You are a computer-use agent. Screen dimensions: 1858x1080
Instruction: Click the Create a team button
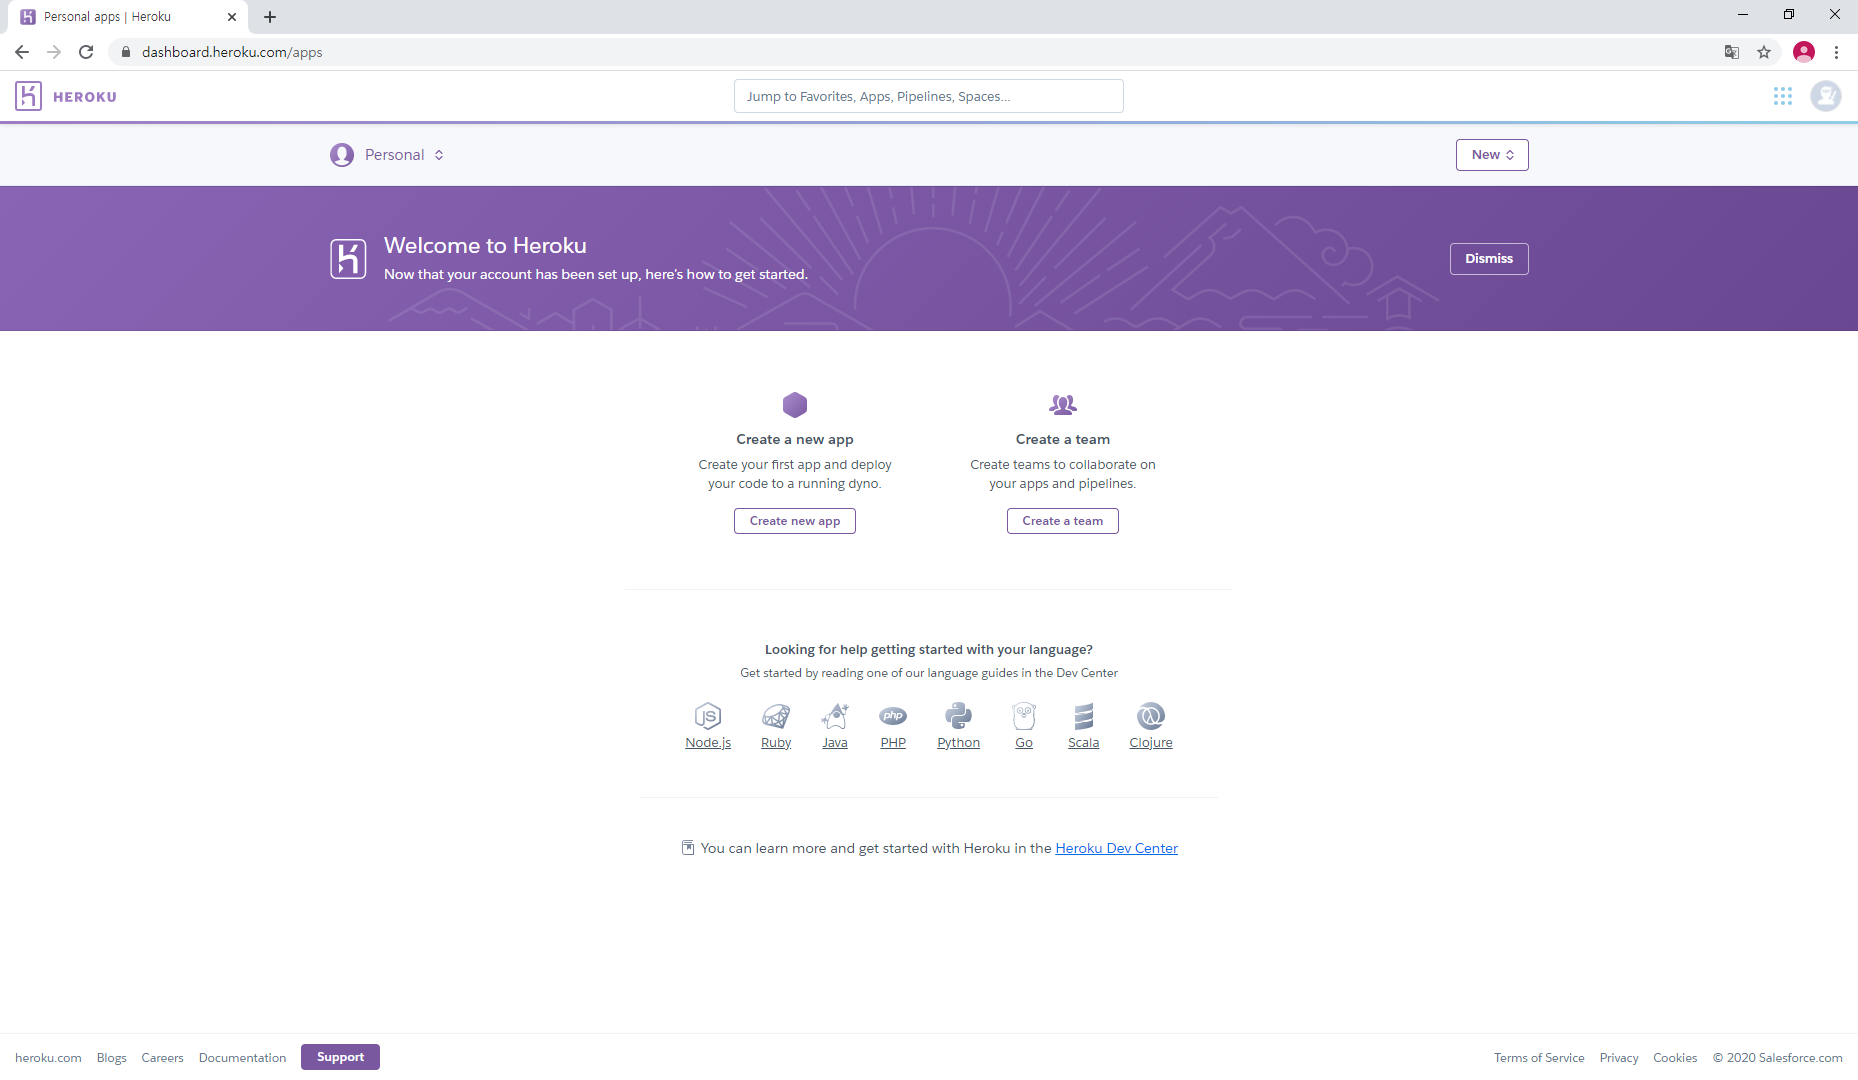tap(1063, 521)
